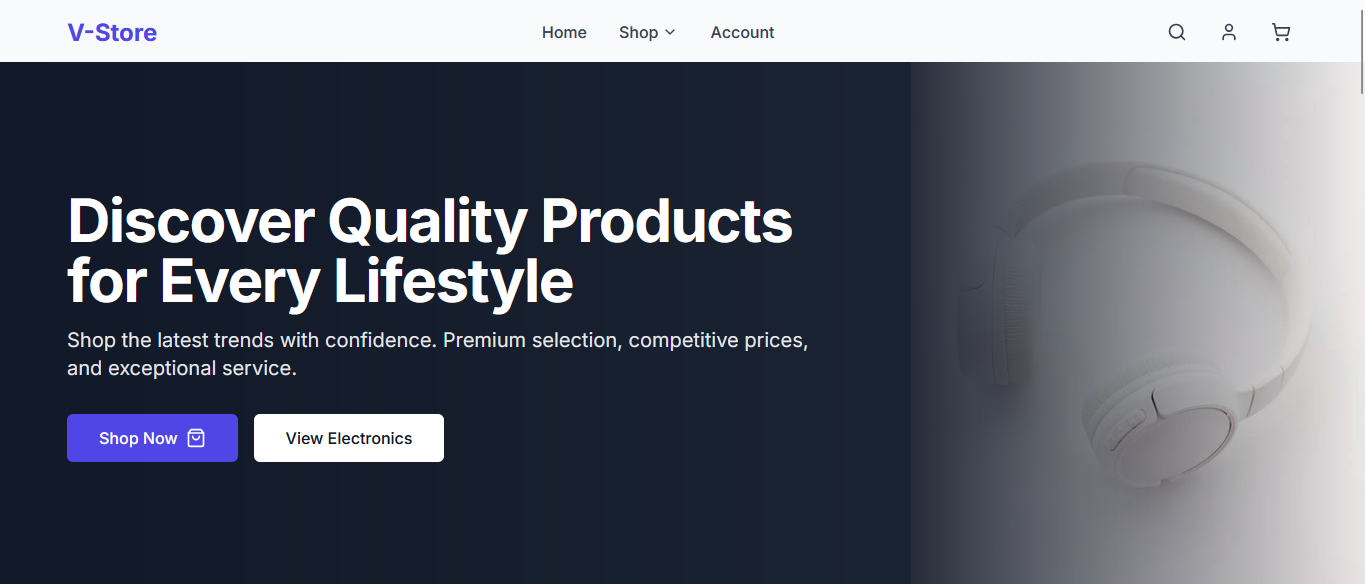Viewport: 1365px width, 584px height.
Task: Click the cart icon at far right
Action: tap(1280, 31)
